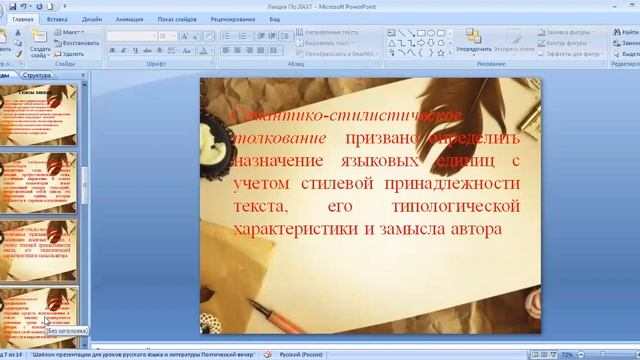Image resolution: width=640 pixels, height=360 pixels.
Task: Click the Русский (Россия) language indicator
Action: pyautogui.click(x=301, y=355)
